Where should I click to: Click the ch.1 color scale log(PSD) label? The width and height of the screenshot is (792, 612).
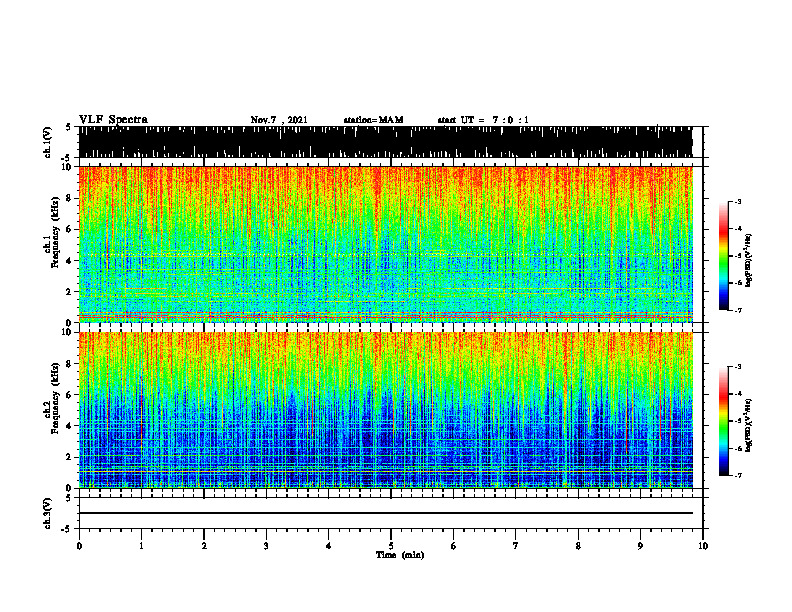click(749, 260)
